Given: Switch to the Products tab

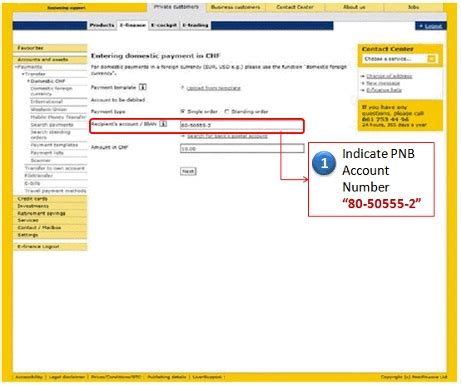Looking at the screenshot, I should (x=102, y=25).
